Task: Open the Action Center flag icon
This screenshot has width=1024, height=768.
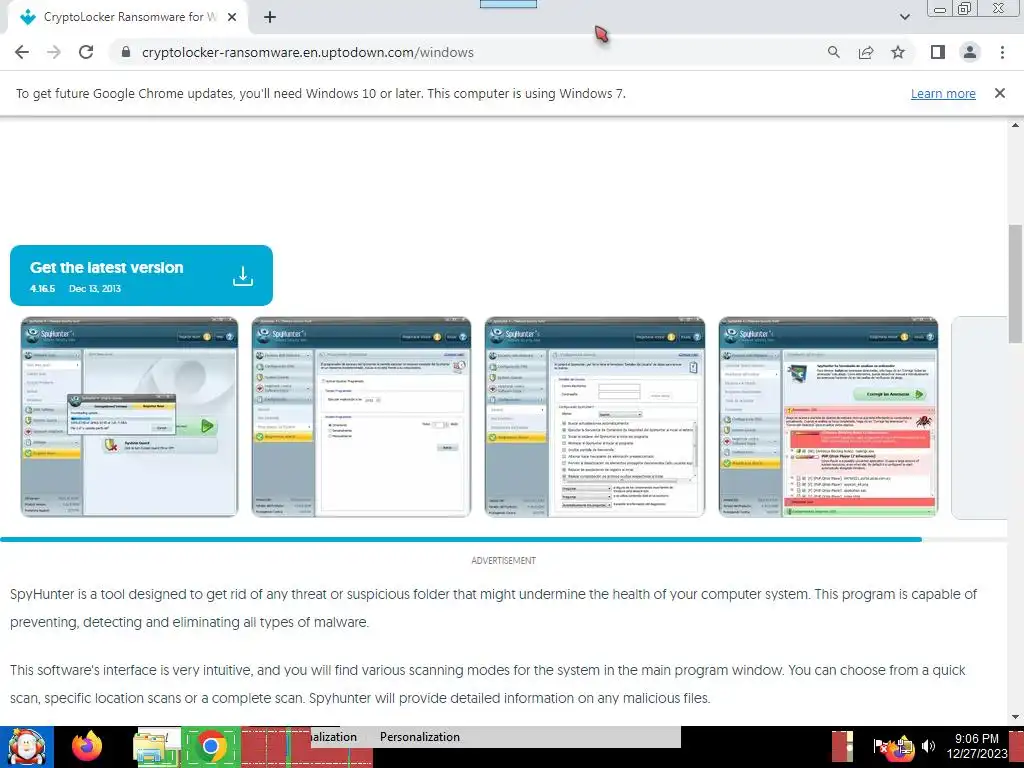Action: [880, 746]
